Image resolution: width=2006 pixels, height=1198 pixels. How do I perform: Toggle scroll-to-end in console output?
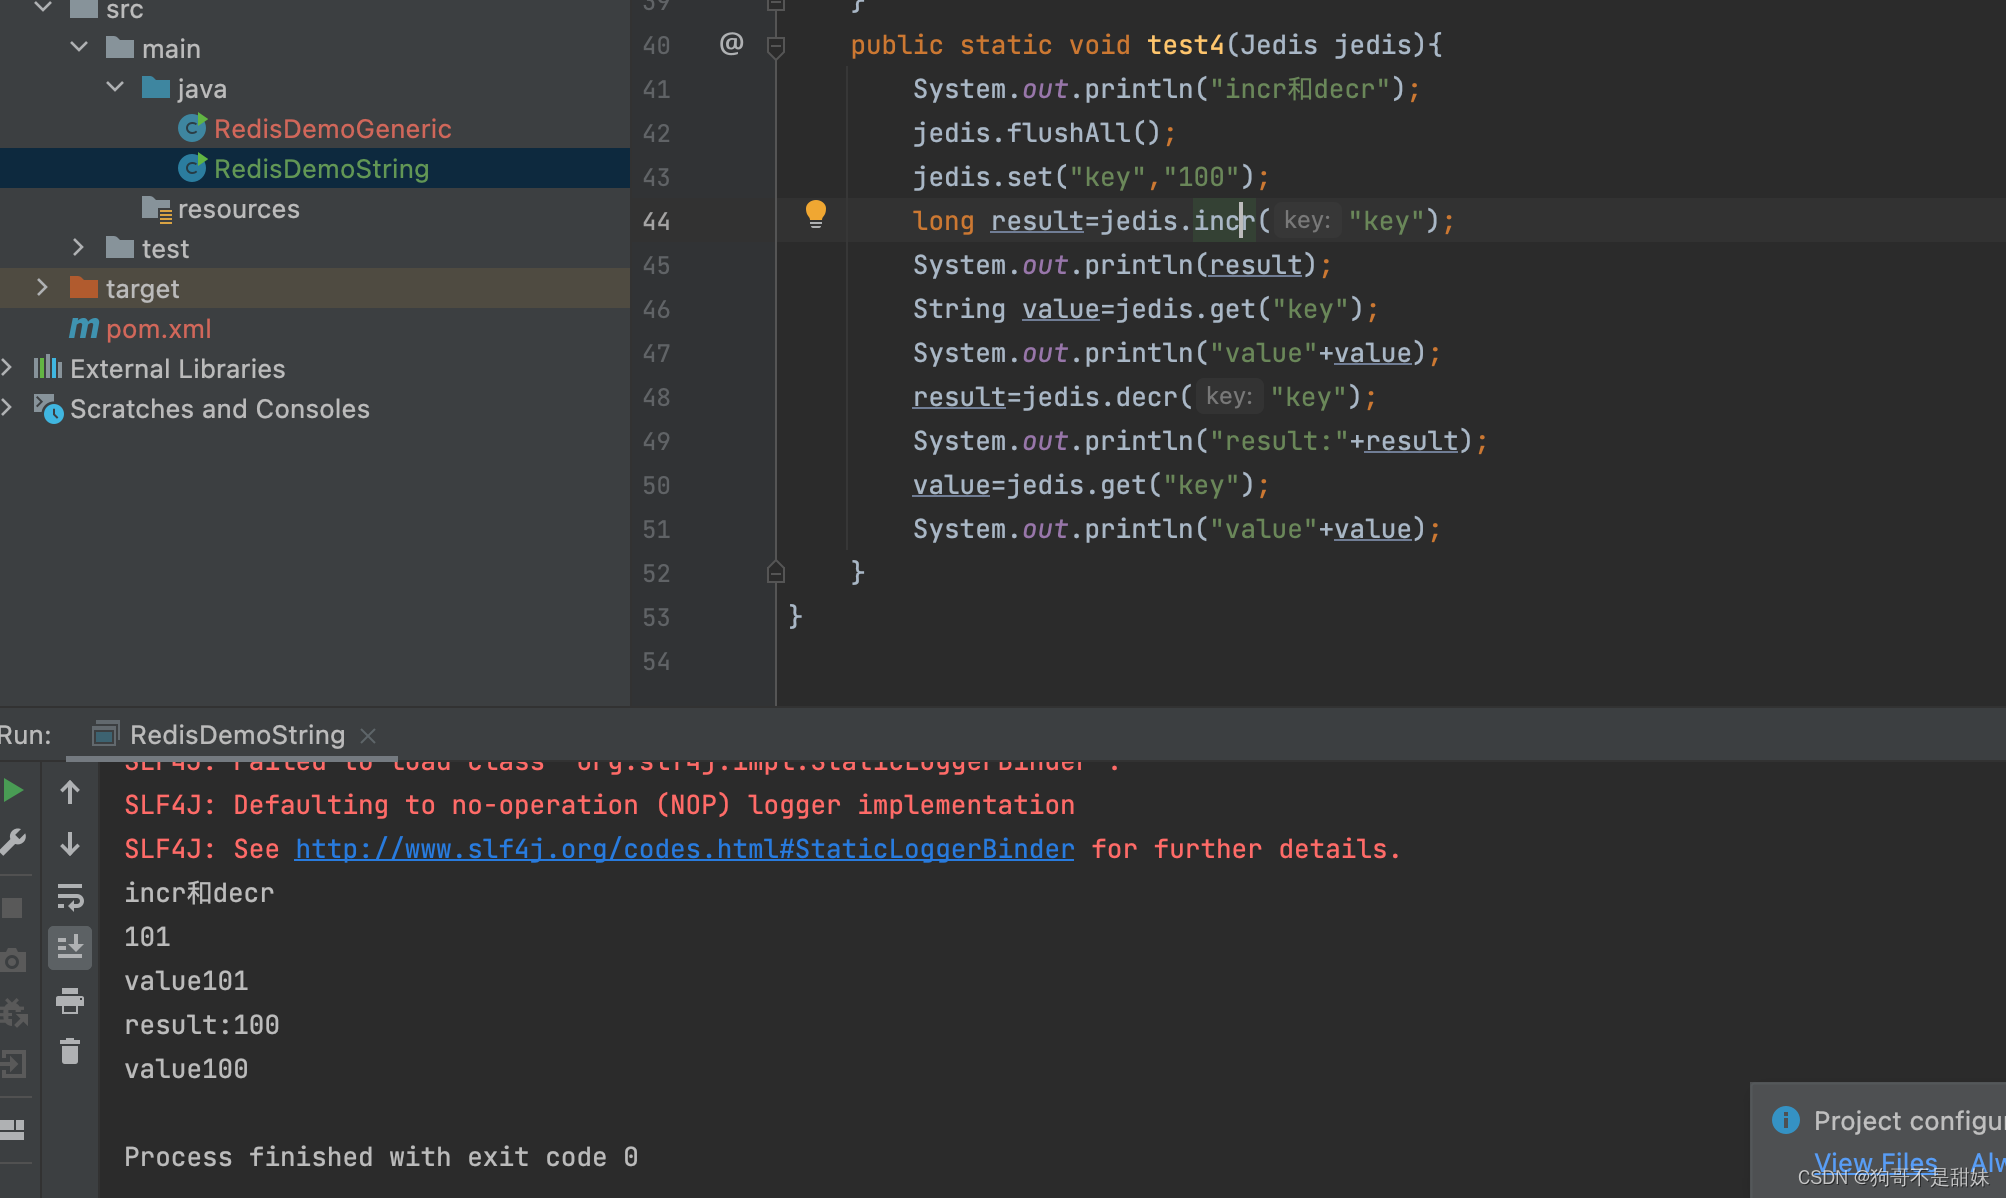point(70,946)
